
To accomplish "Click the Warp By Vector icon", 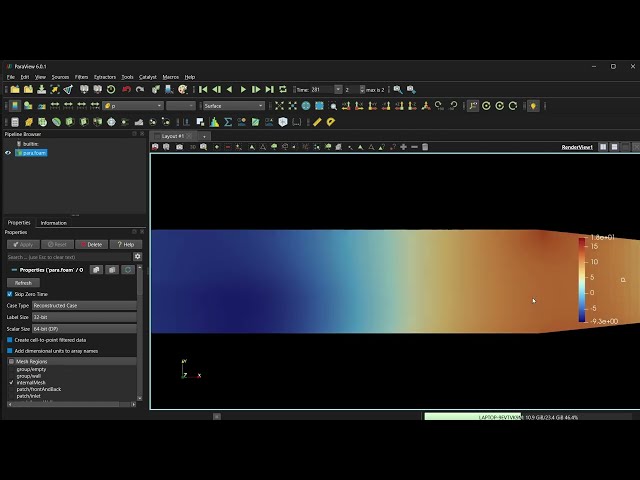I will (139, 122).
